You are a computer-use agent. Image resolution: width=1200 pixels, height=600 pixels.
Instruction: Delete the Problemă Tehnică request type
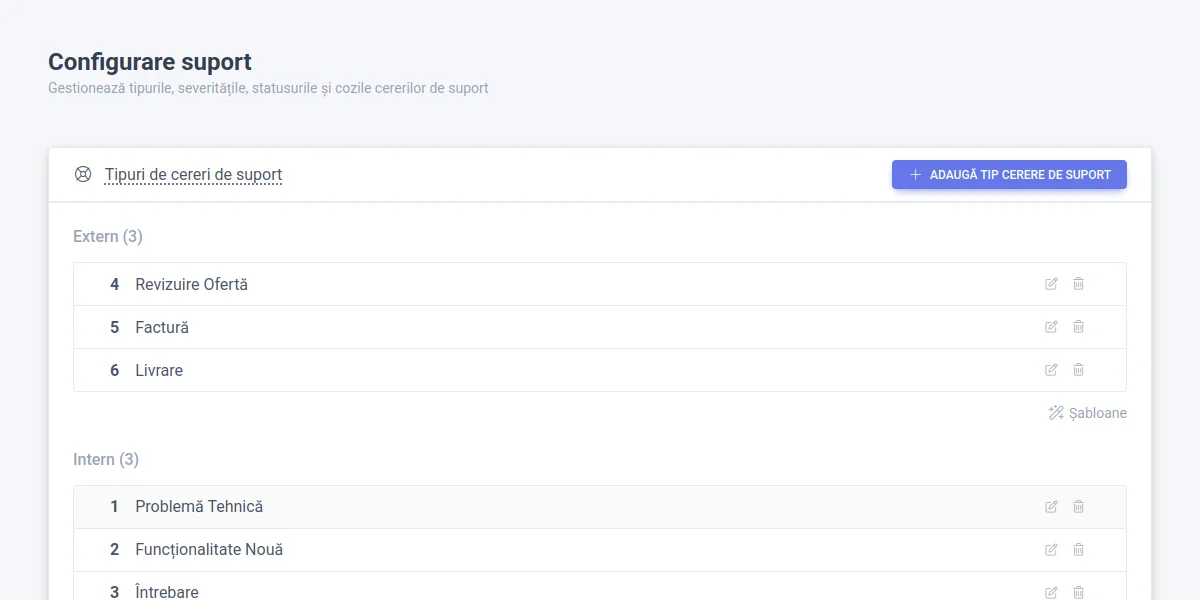(x=1078, y=507)
